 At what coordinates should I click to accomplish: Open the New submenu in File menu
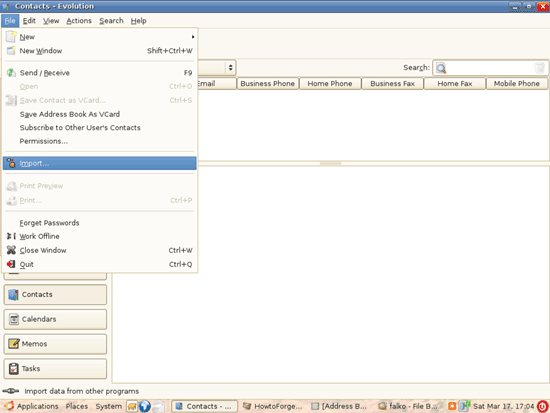[x=100, y=37]
